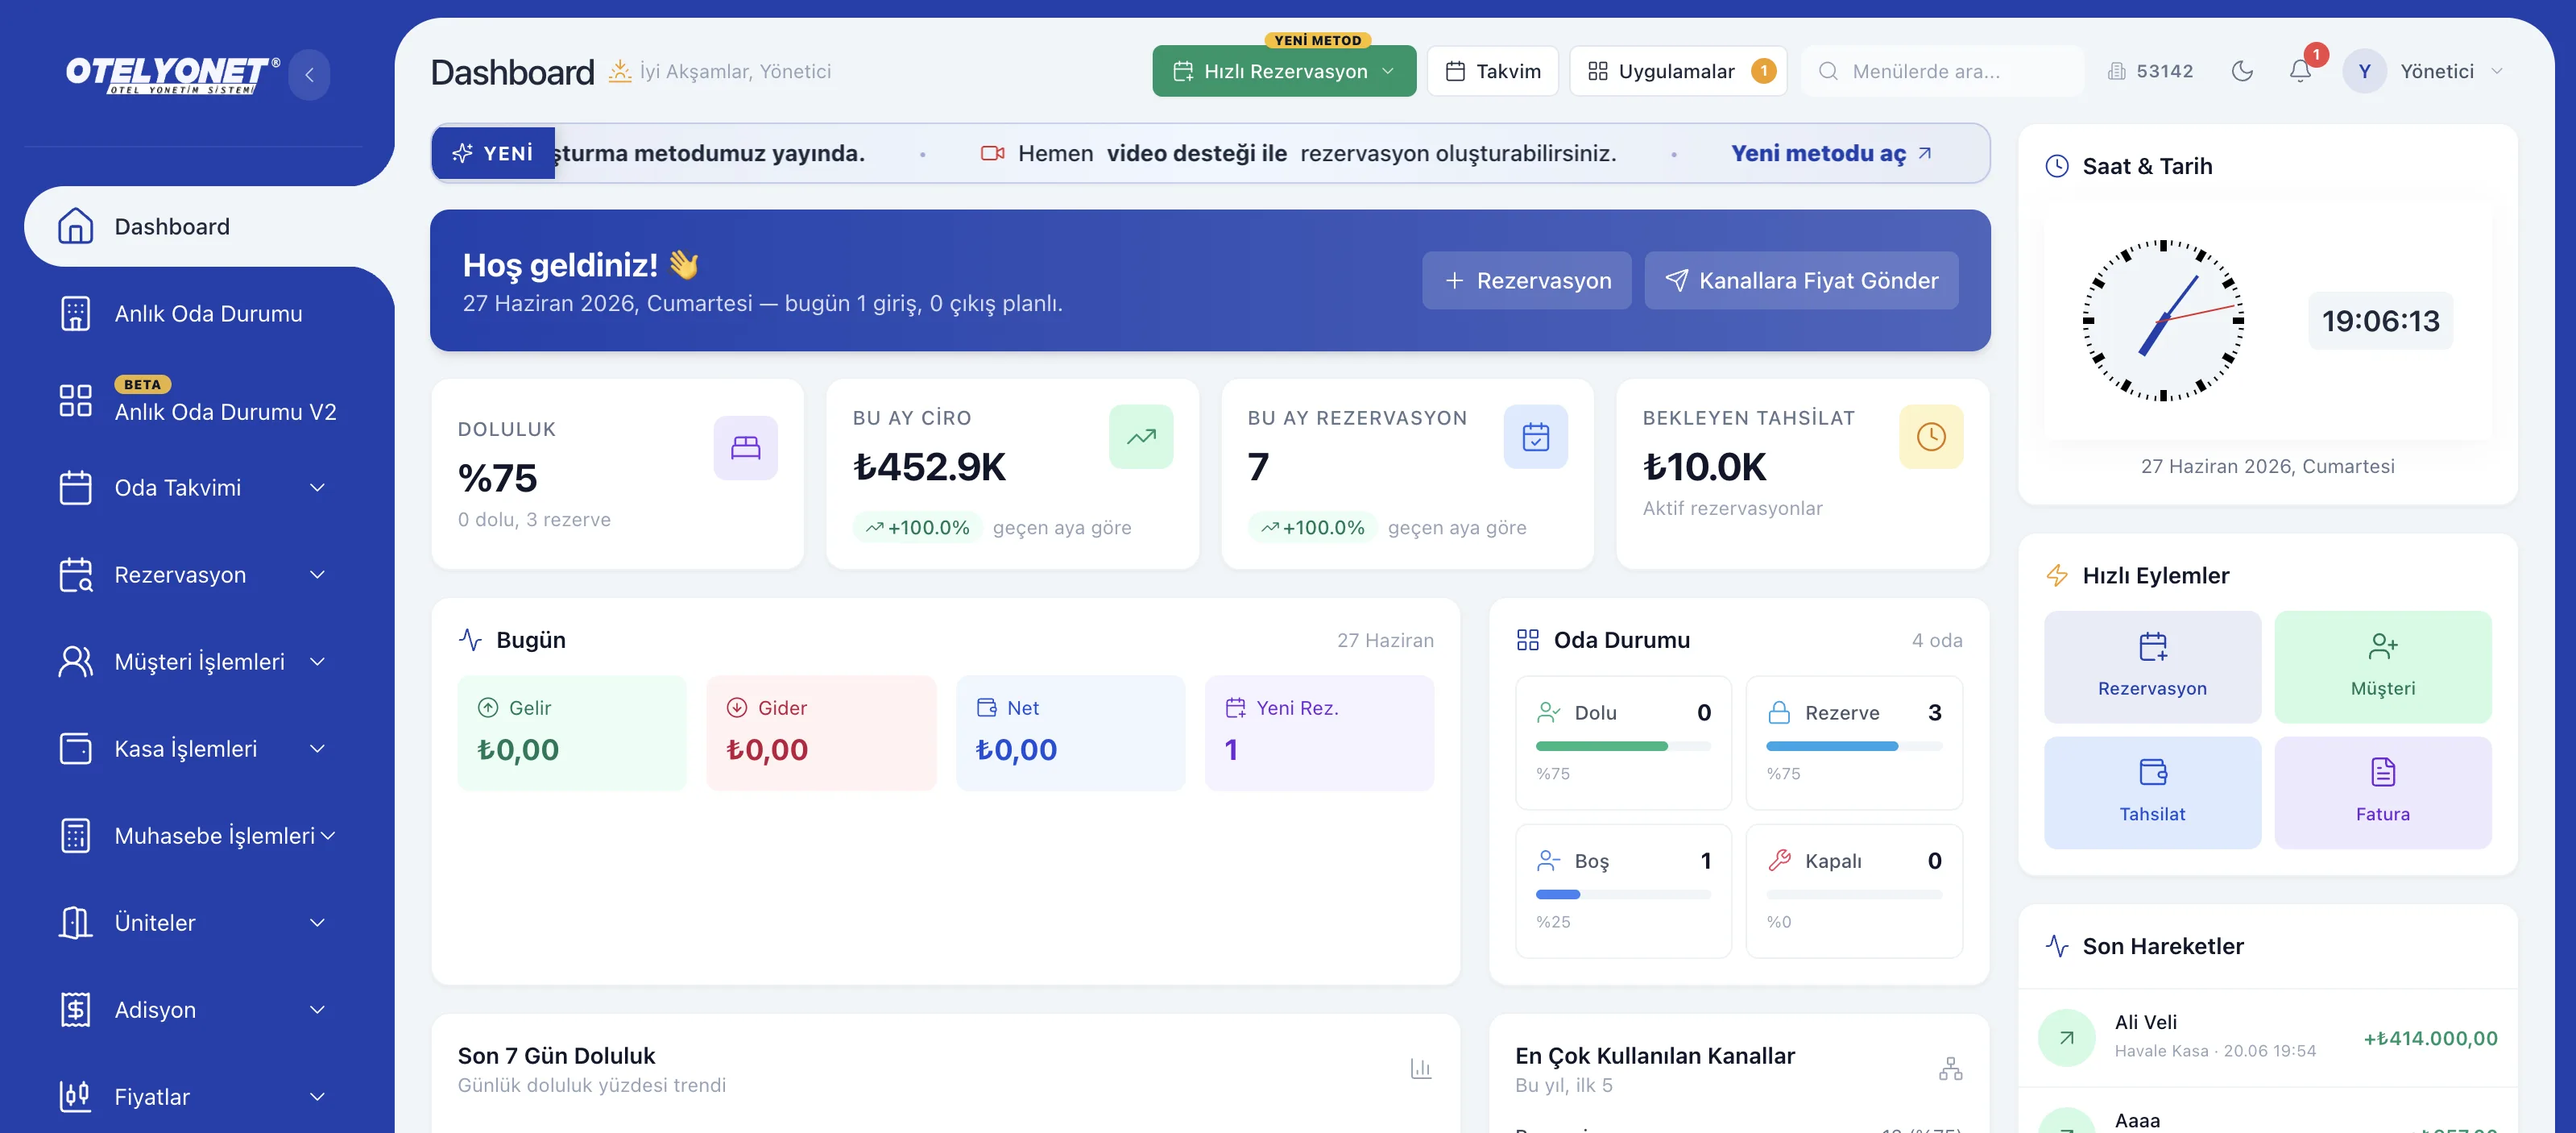2576x1133 pixels.
Task: Click the printer icon beside 53142
Action: 2116,71
